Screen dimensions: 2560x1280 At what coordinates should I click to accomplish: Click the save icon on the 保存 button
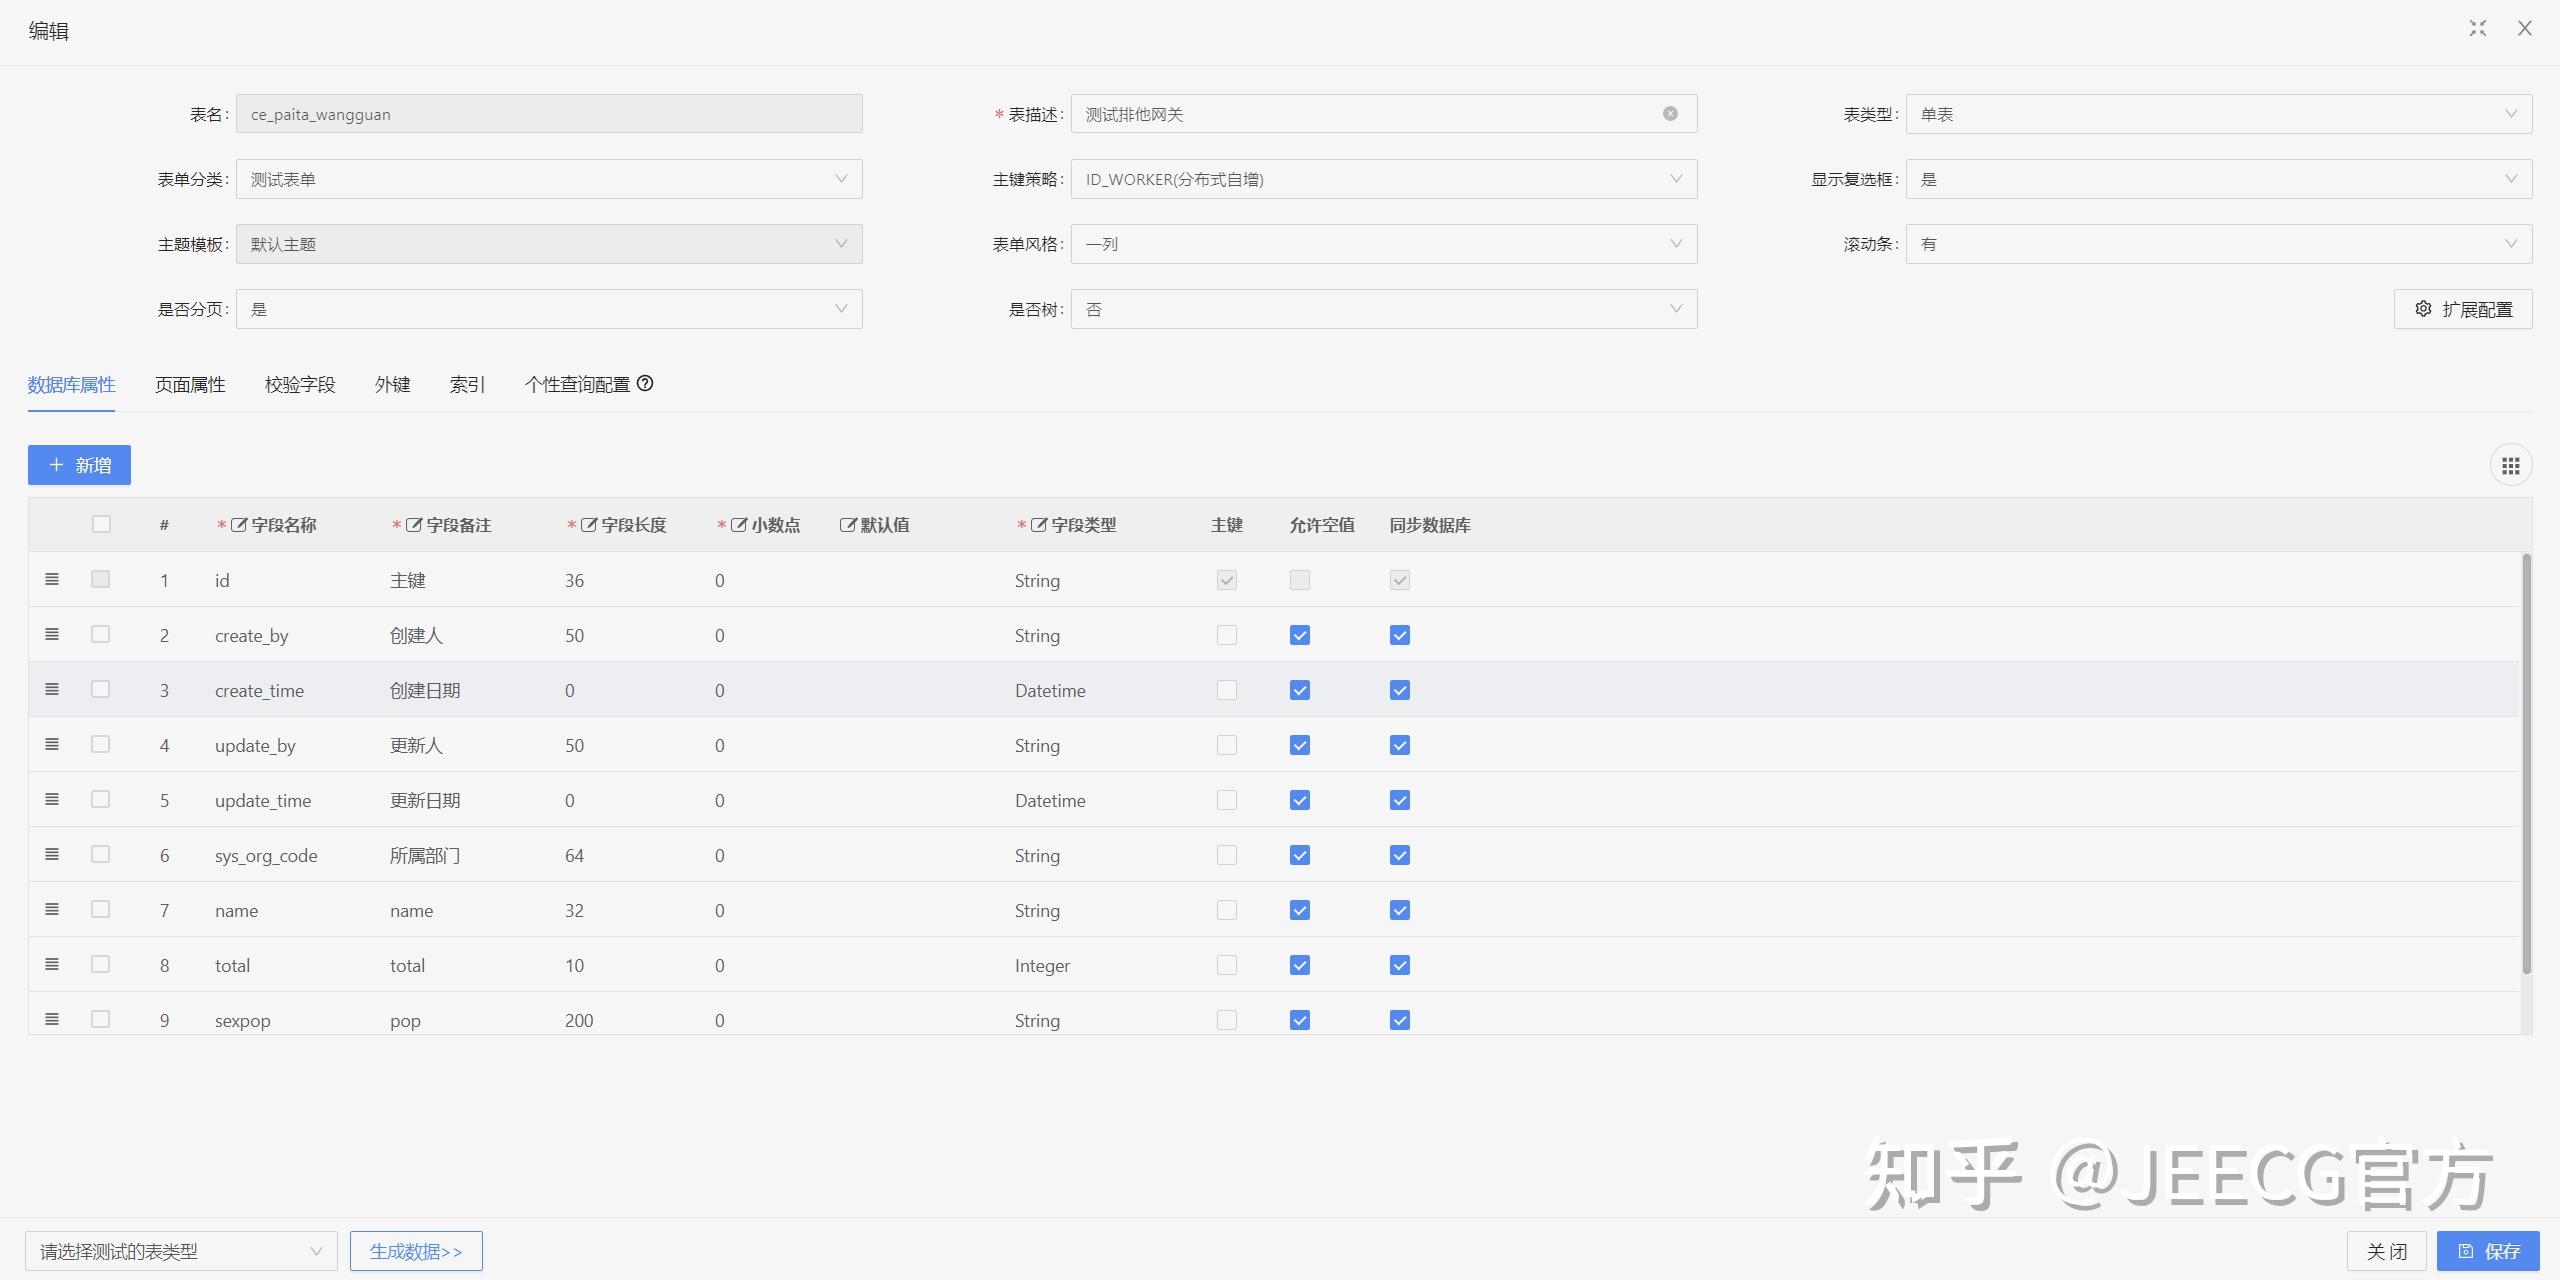coord(2464,1250)
